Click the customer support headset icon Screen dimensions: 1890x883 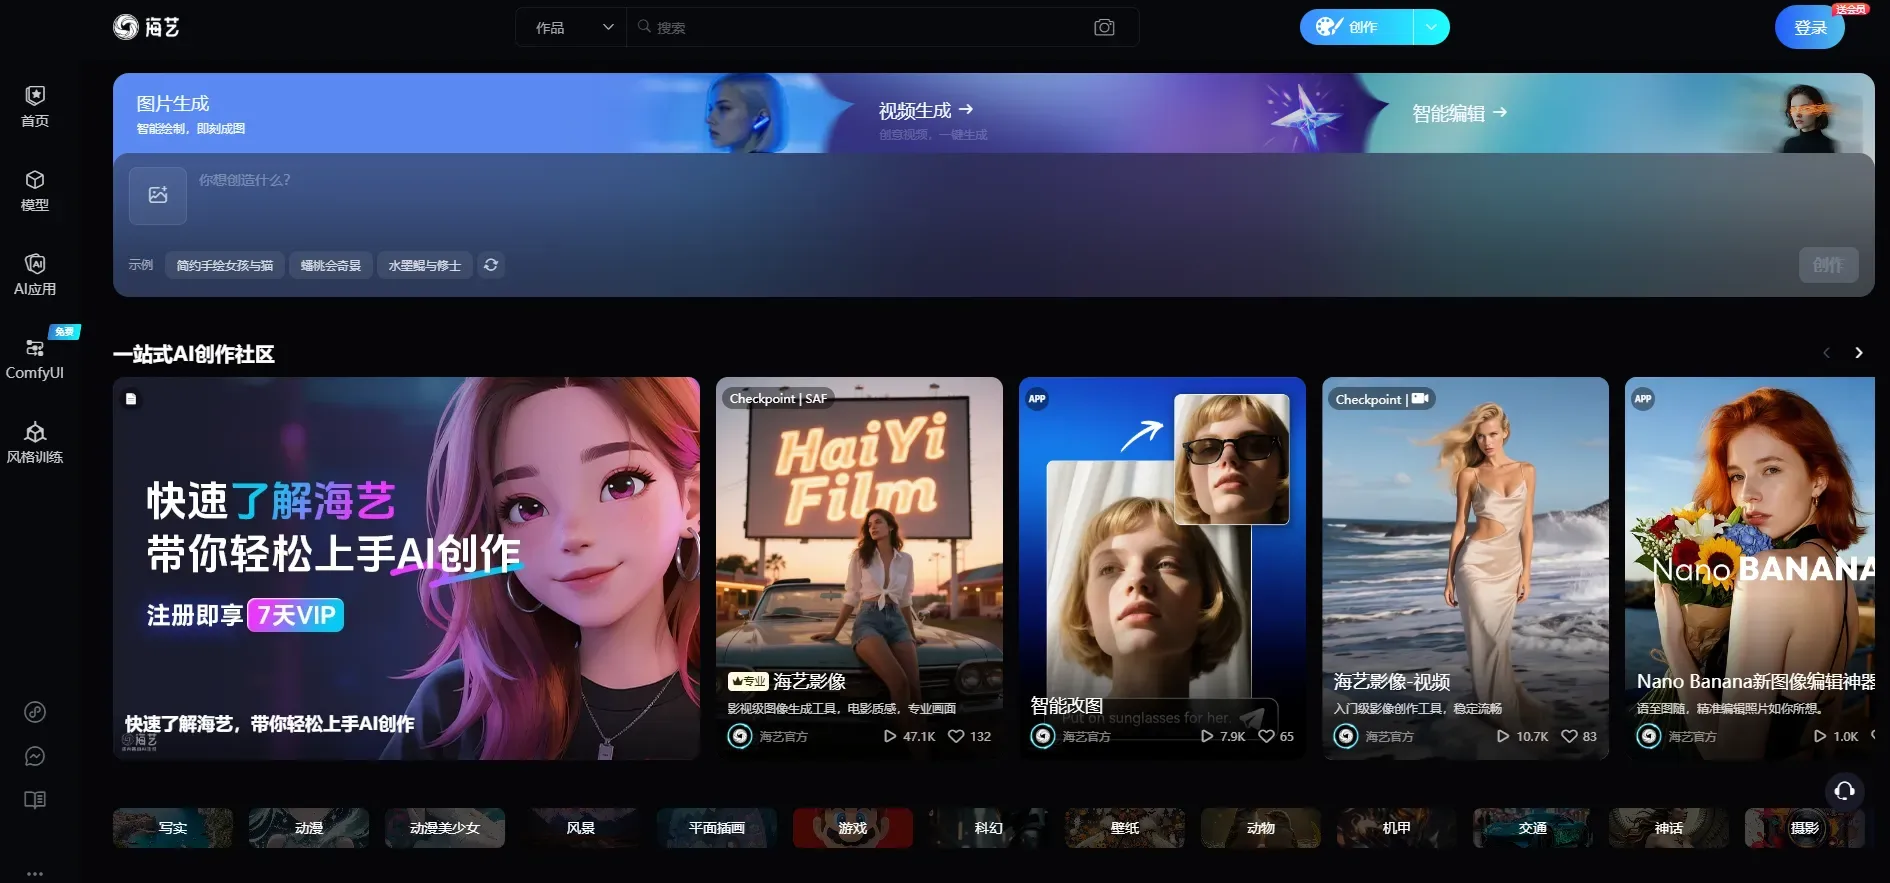(1844, 791)
